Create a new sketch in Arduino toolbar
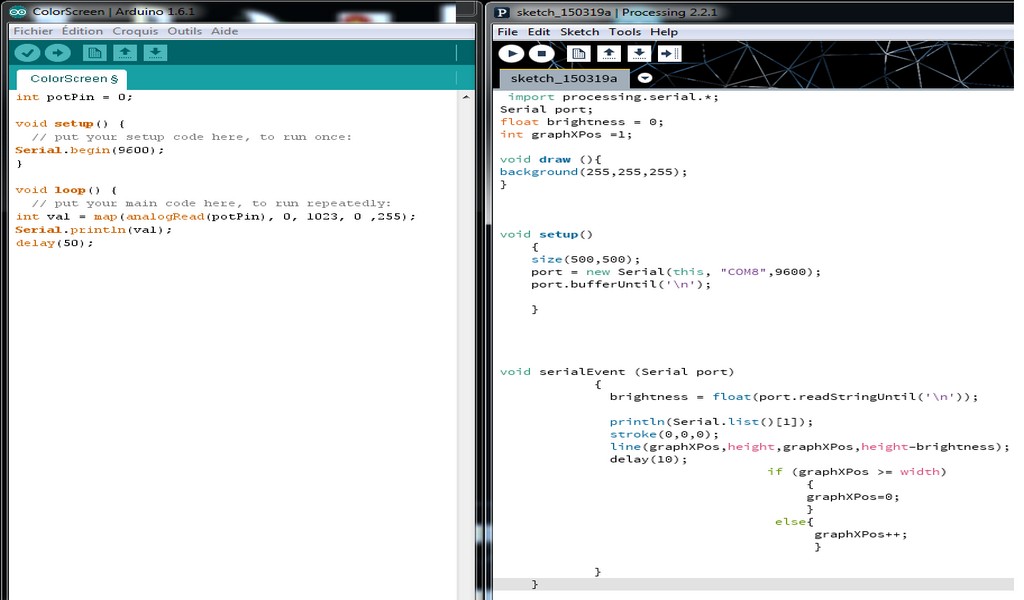 pyautogui.click(x=94, y=53)
